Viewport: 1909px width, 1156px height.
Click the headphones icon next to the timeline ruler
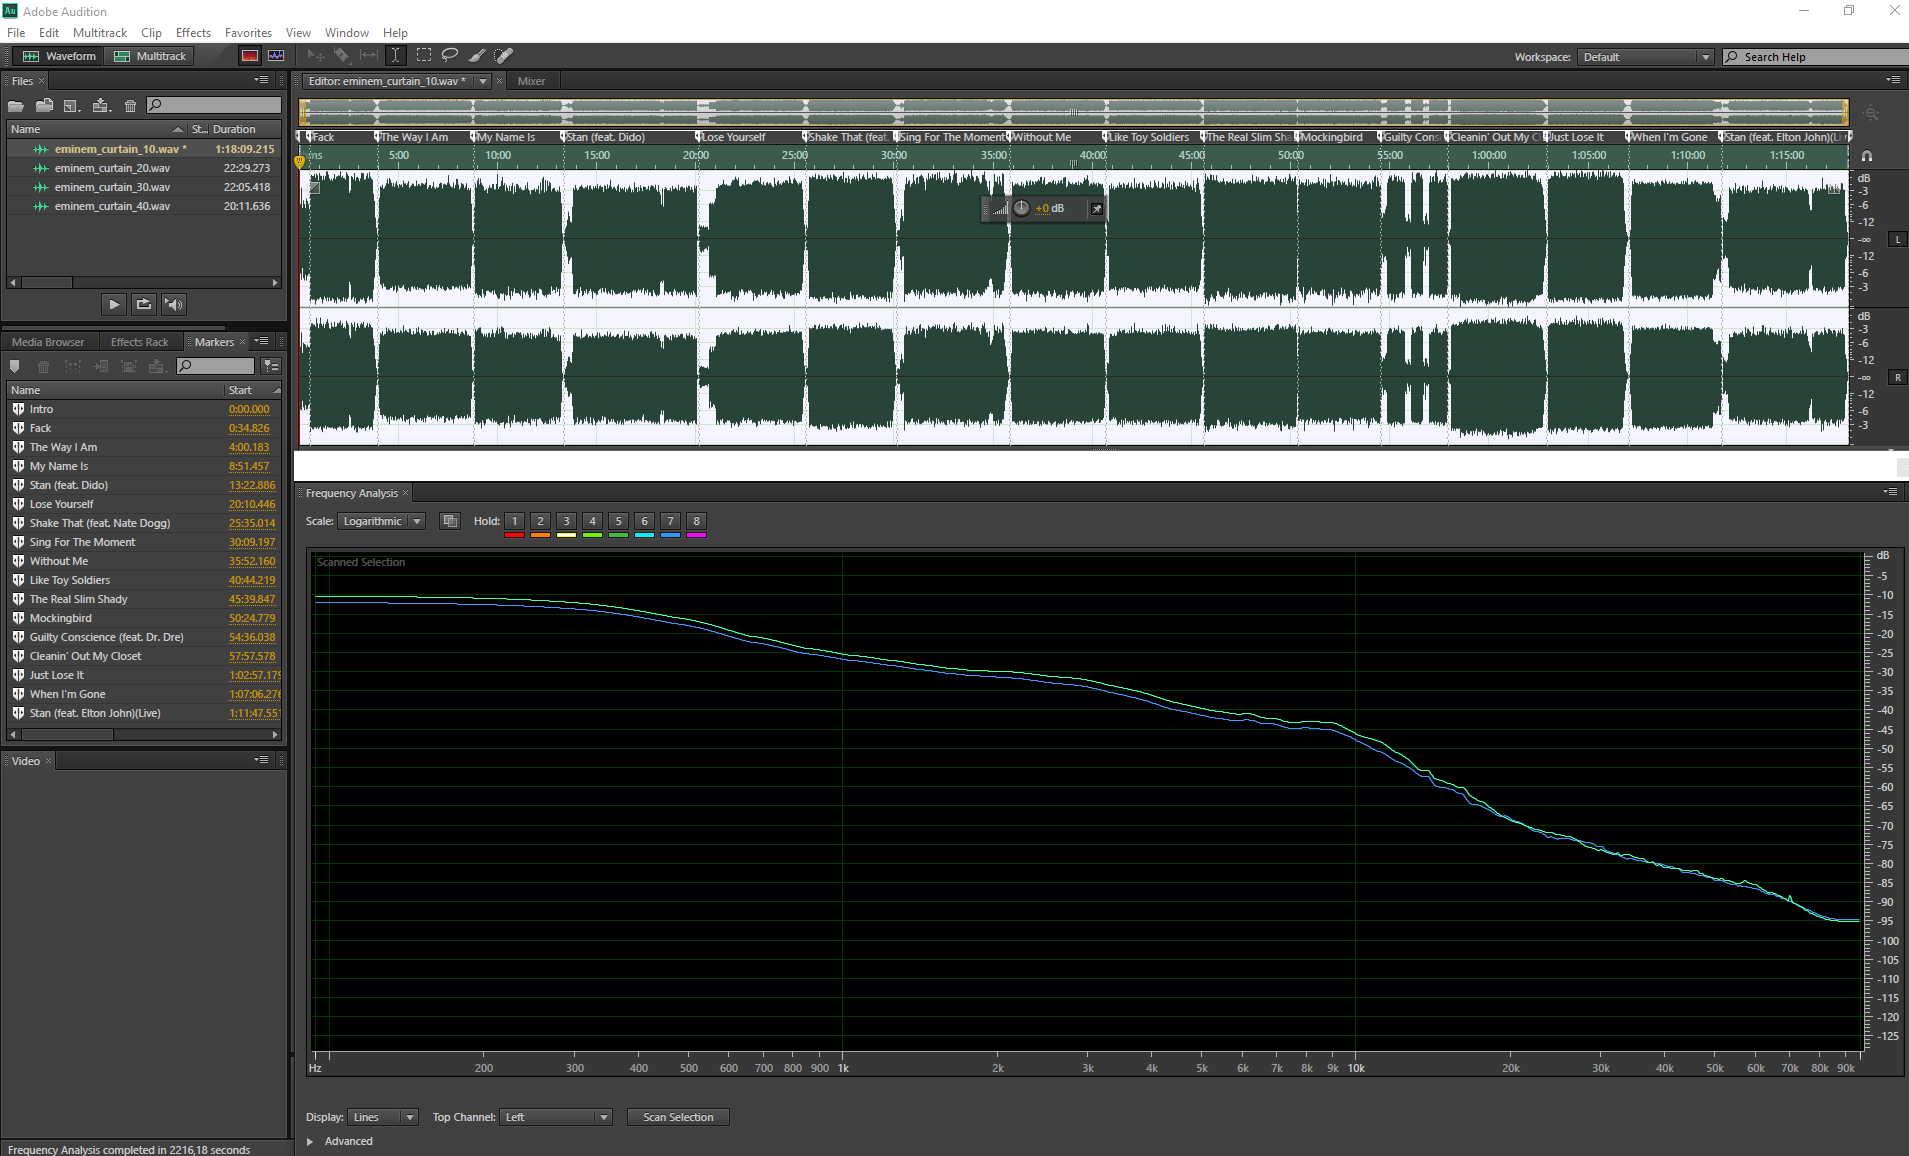[x=1866, y=156]
